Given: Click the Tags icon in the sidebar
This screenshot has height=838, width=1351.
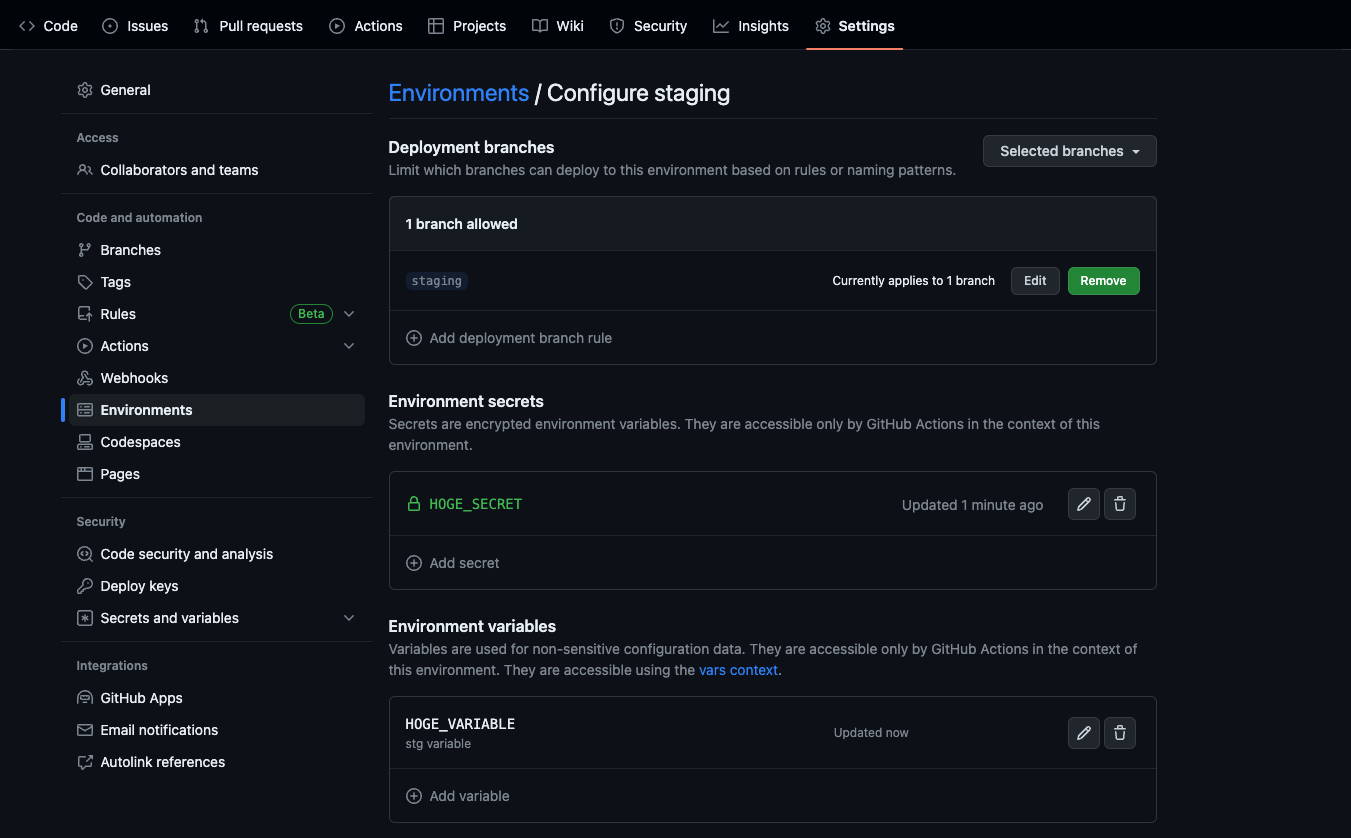Looking at the screenshot, I should 85,281.
